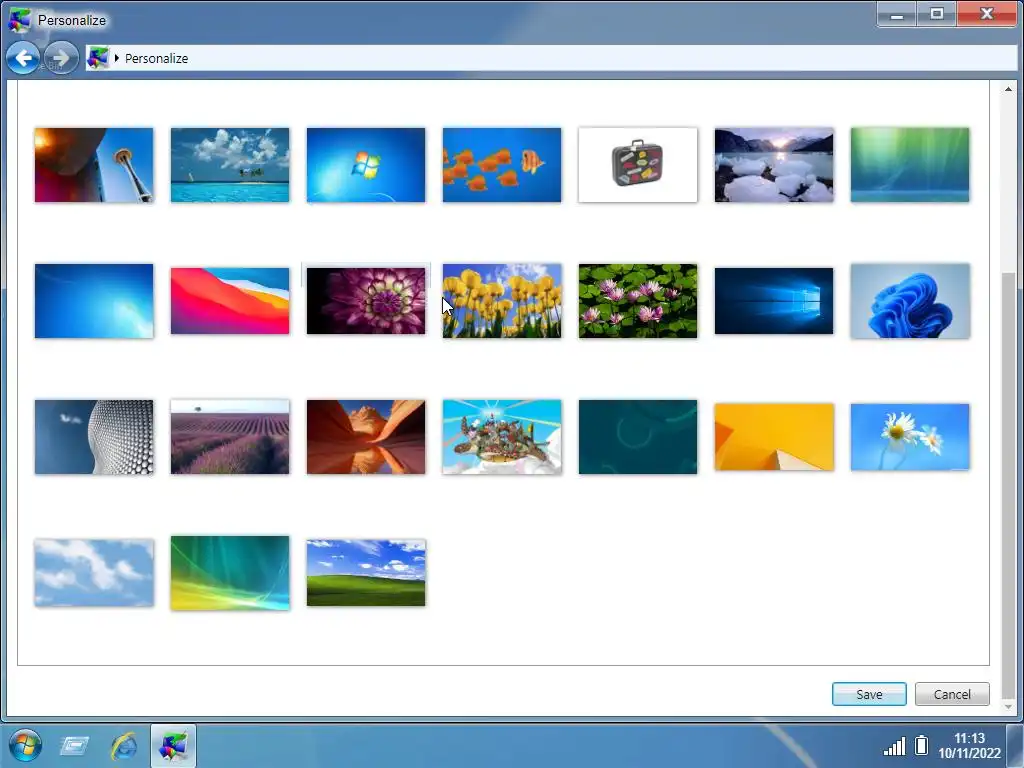The height and width of the screenshot is (768, 1024).
Task: Select the pink water lilies wallpaper
Action: coord(638,301)
